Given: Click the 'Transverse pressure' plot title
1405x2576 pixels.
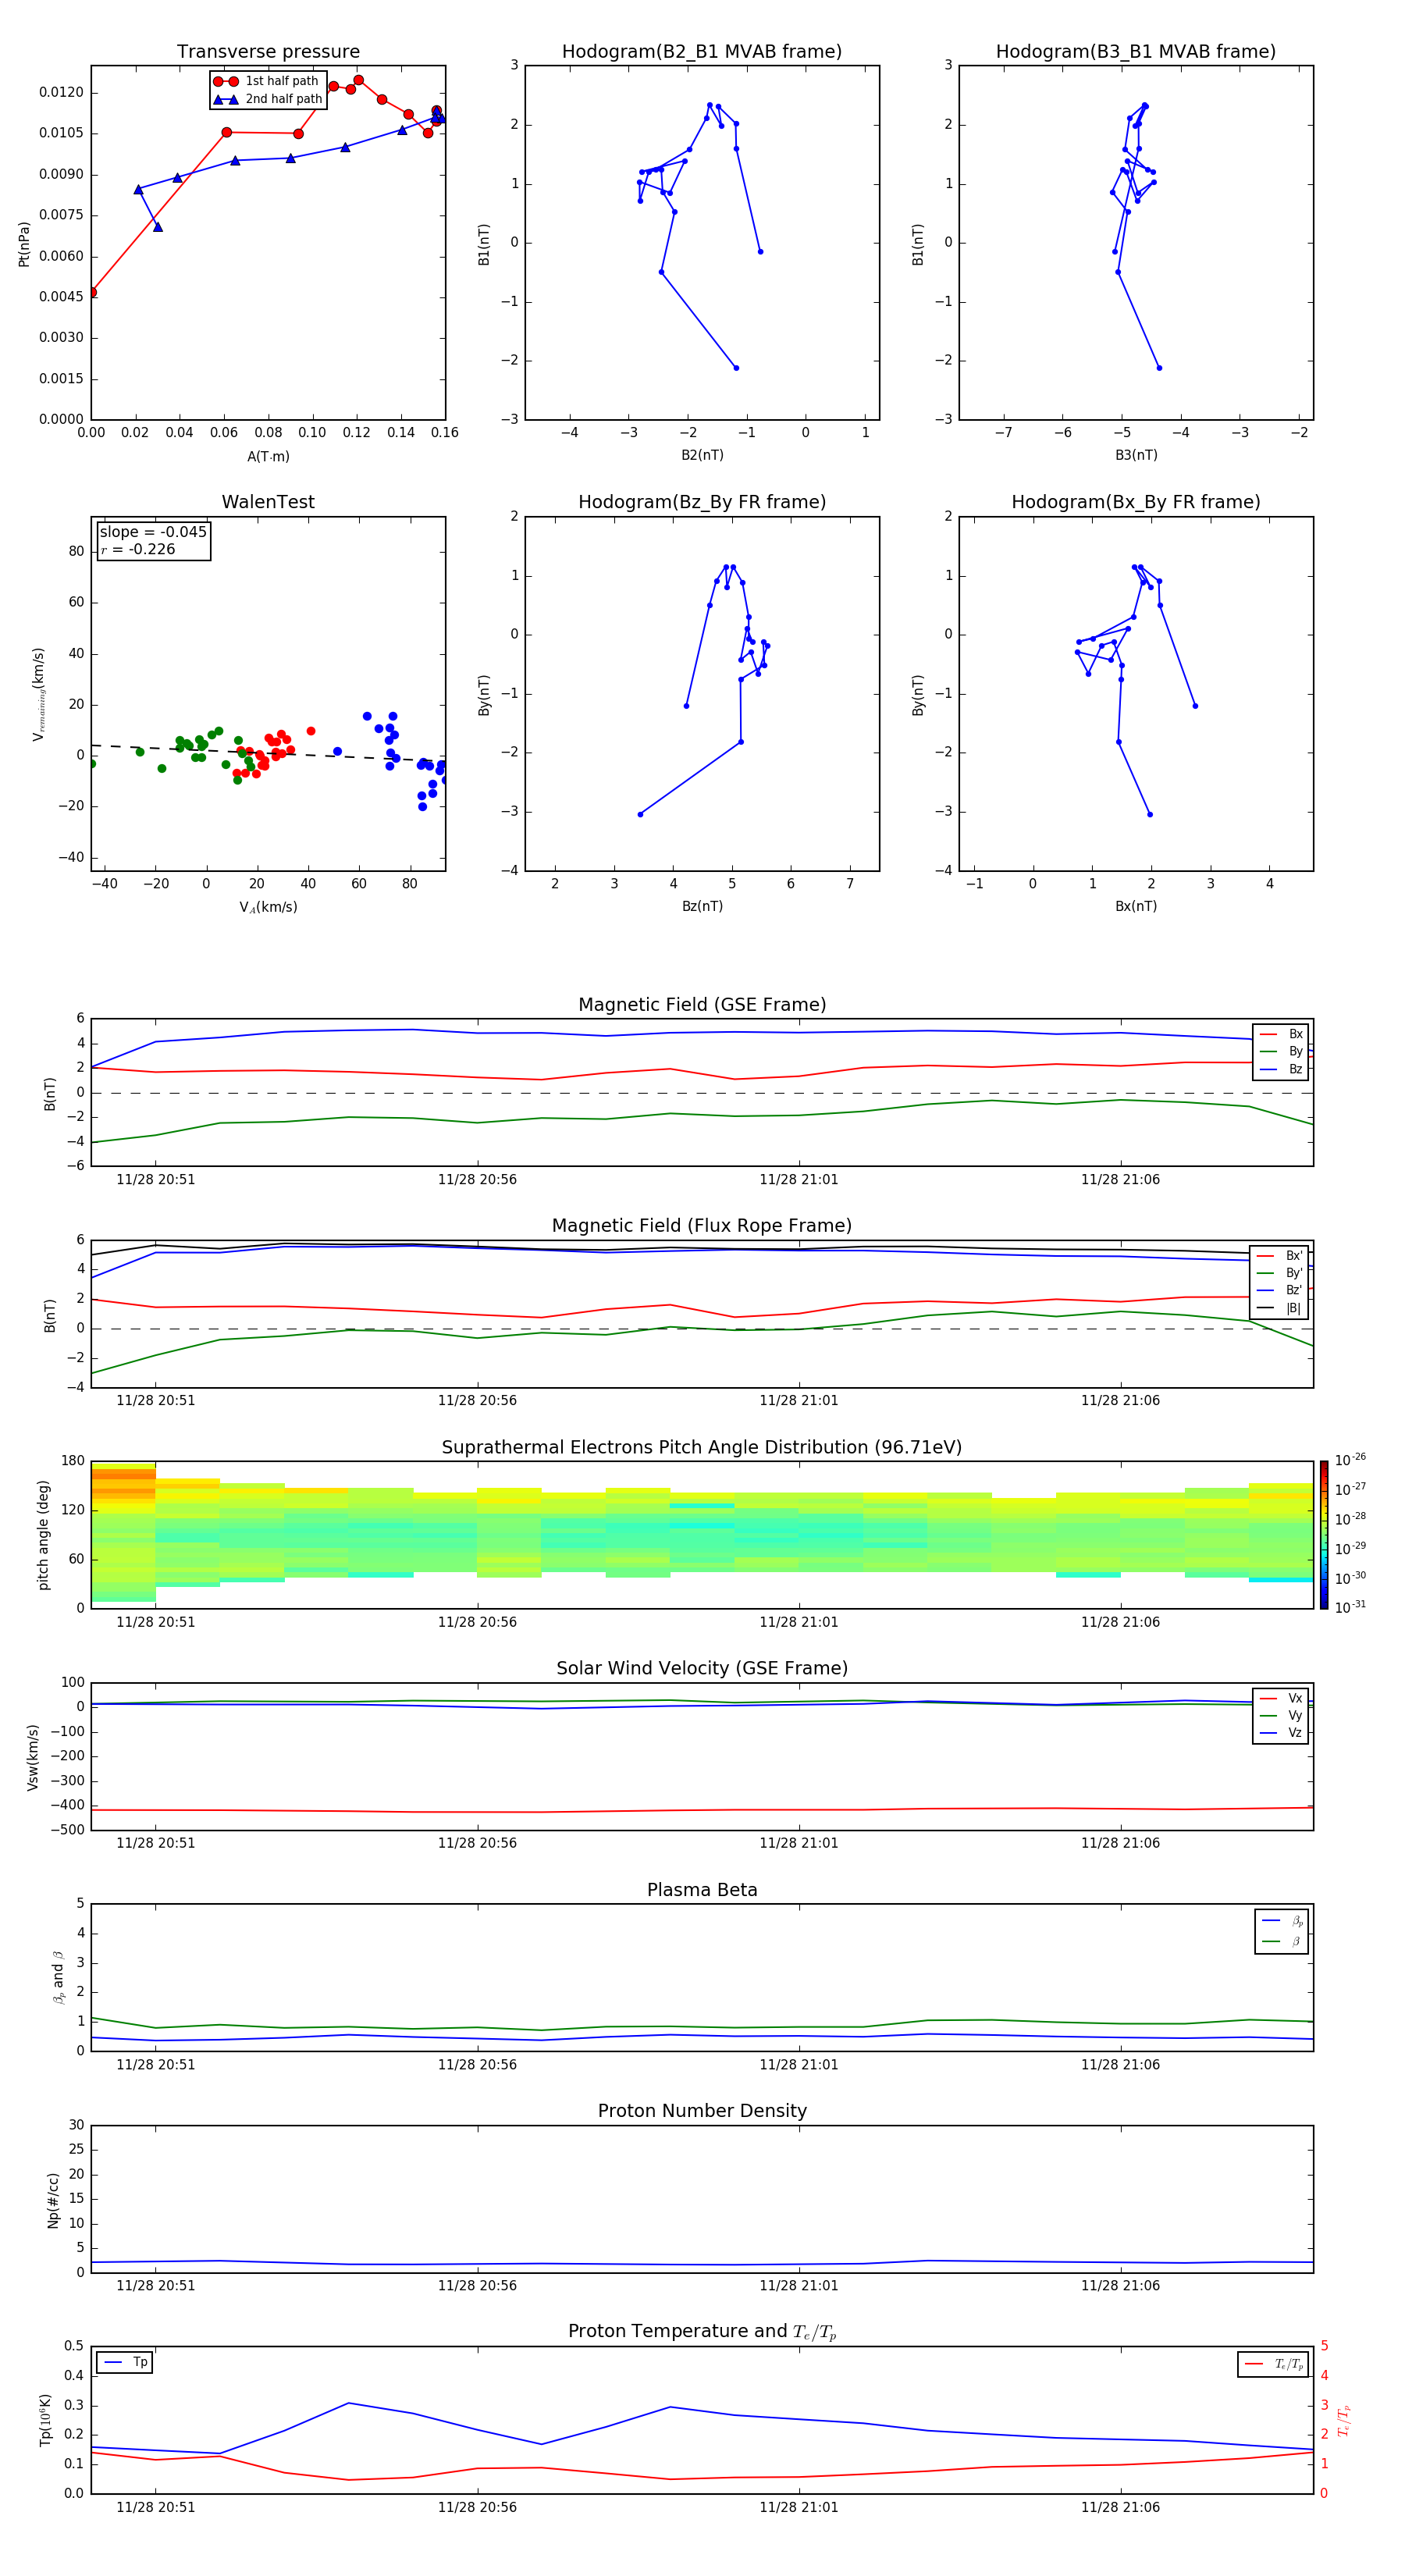Looking at the screenshot, I should tap(268, 52).
